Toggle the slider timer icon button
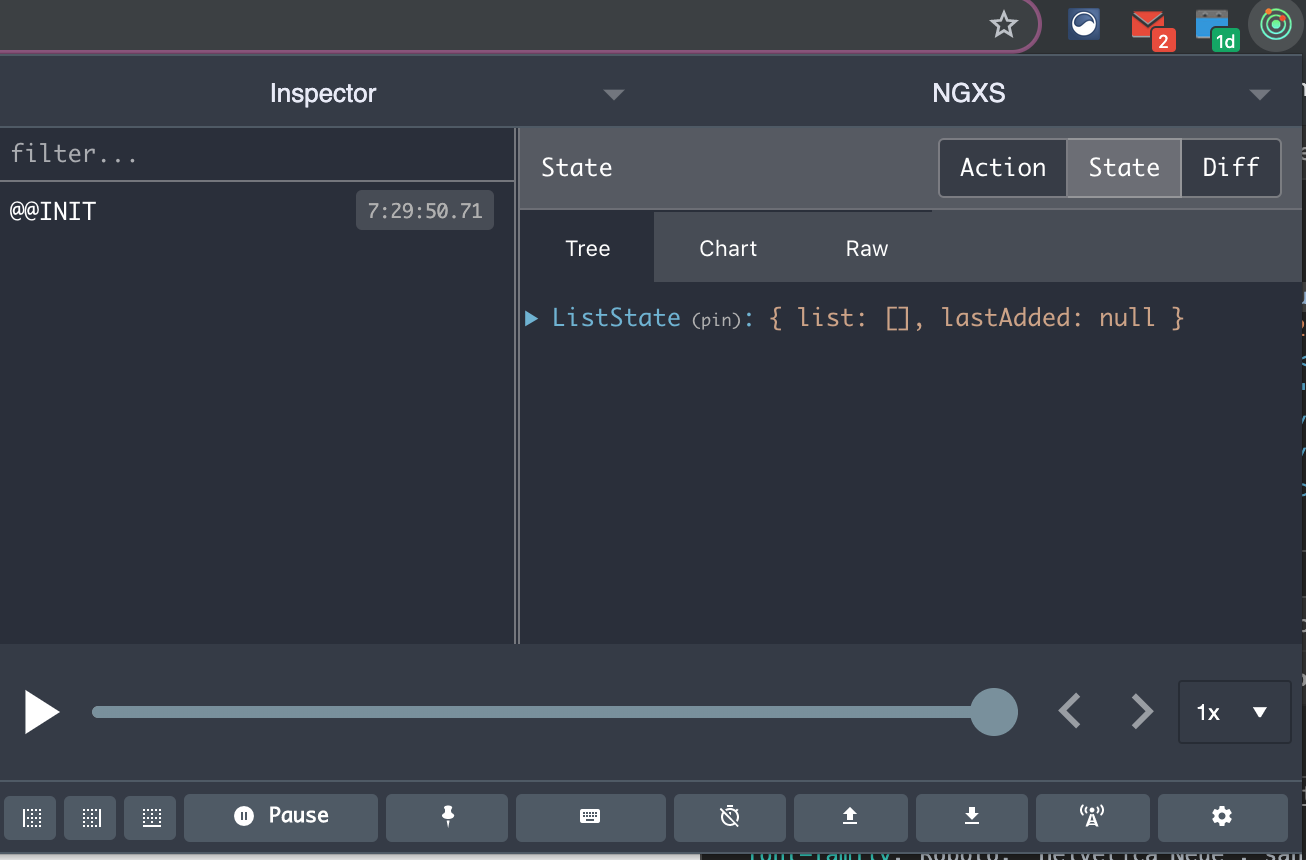1306x860 pixels. click(730, 816)
